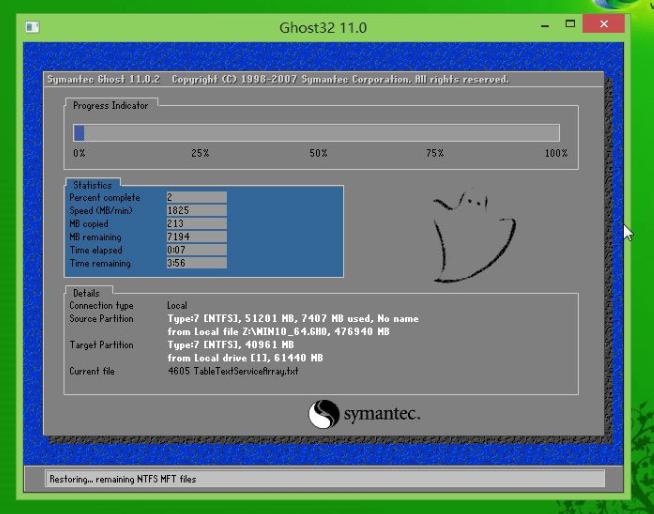This screenshot has height=514, width=654.
Task: Click the Ghost32 window system icon
Action: (32, 27)
